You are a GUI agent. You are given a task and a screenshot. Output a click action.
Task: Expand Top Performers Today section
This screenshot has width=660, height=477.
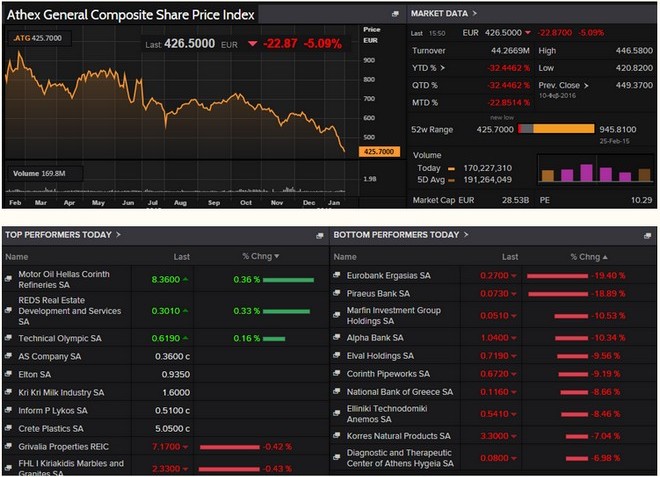[118, 234]
